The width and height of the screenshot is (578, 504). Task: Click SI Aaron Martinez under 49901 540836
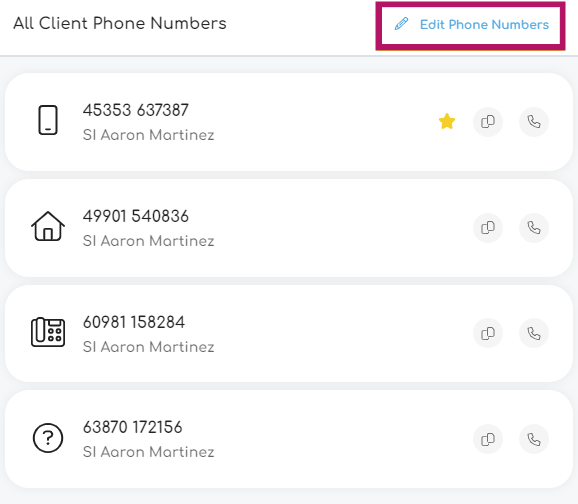149,241
